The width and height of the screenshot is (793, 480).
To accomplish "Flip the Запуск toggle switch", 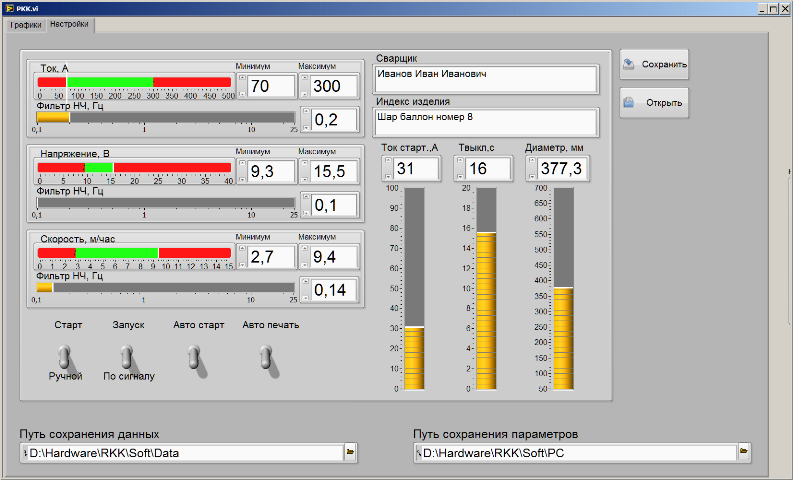I will [126, 357].
